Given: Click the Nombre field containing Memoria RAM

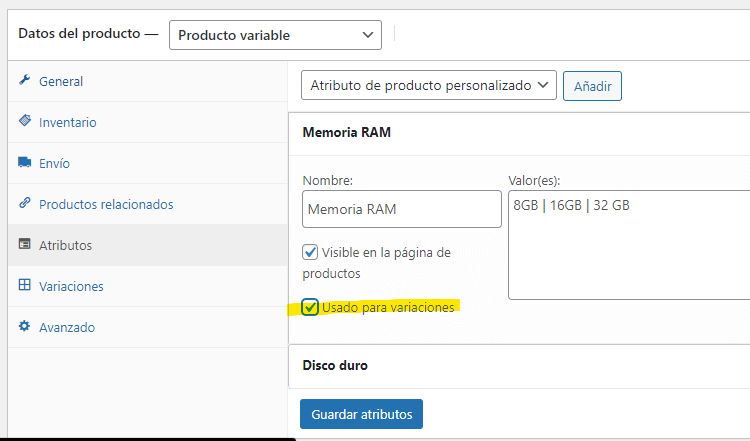Looking at the screenshot, I should pos(402,209).
